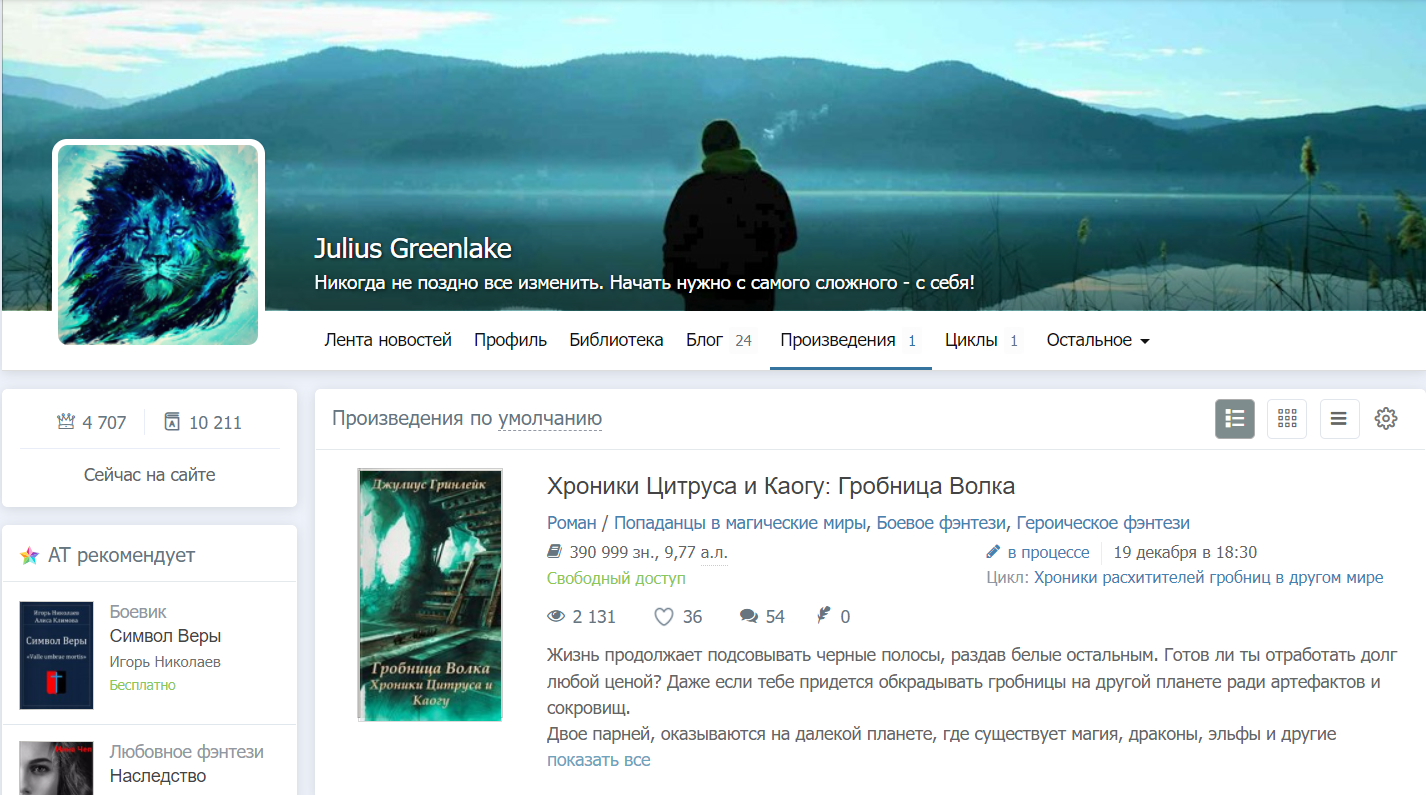1426x795 pixels.
Task: Switch to compact lines view icon
Action: [x=1339, y=419]
